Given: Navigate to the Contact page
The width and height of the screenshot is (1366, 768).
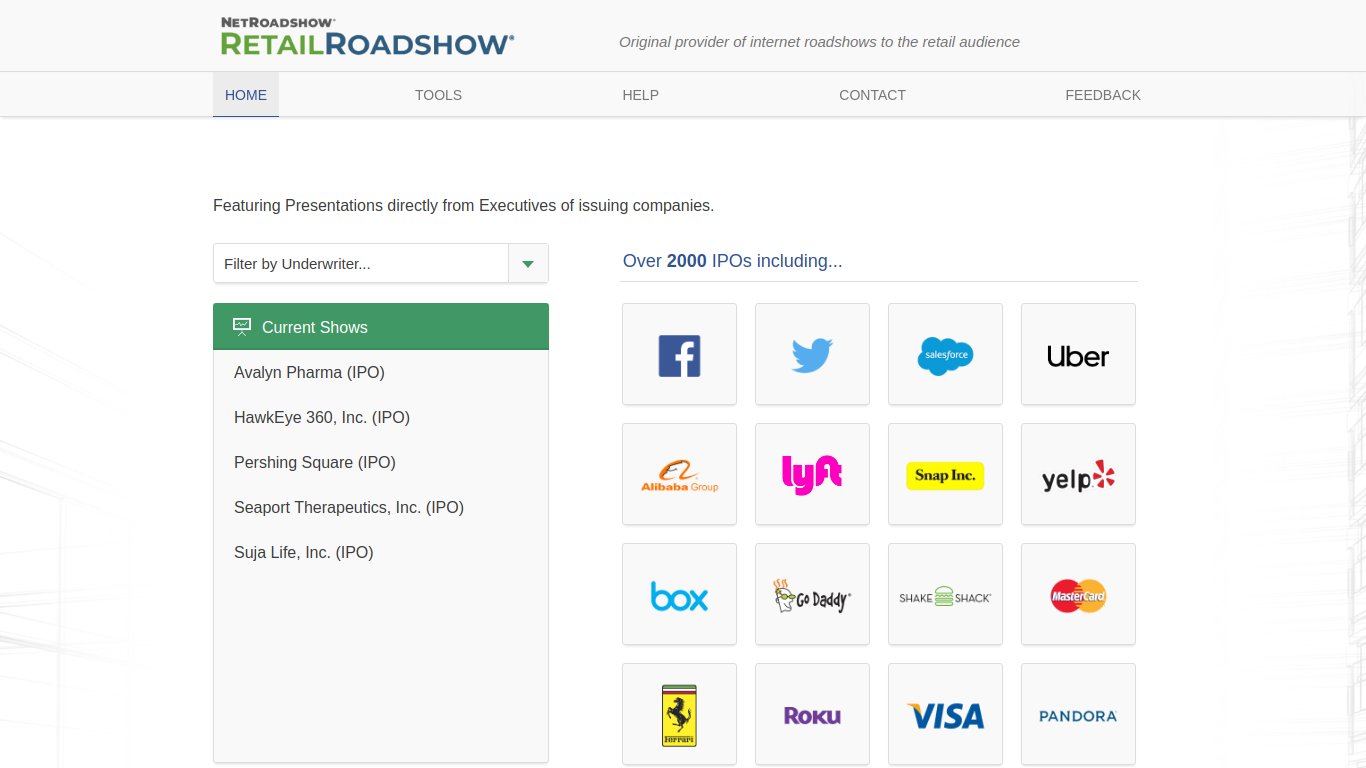Looking at the screenshot, I should (872, 95).
